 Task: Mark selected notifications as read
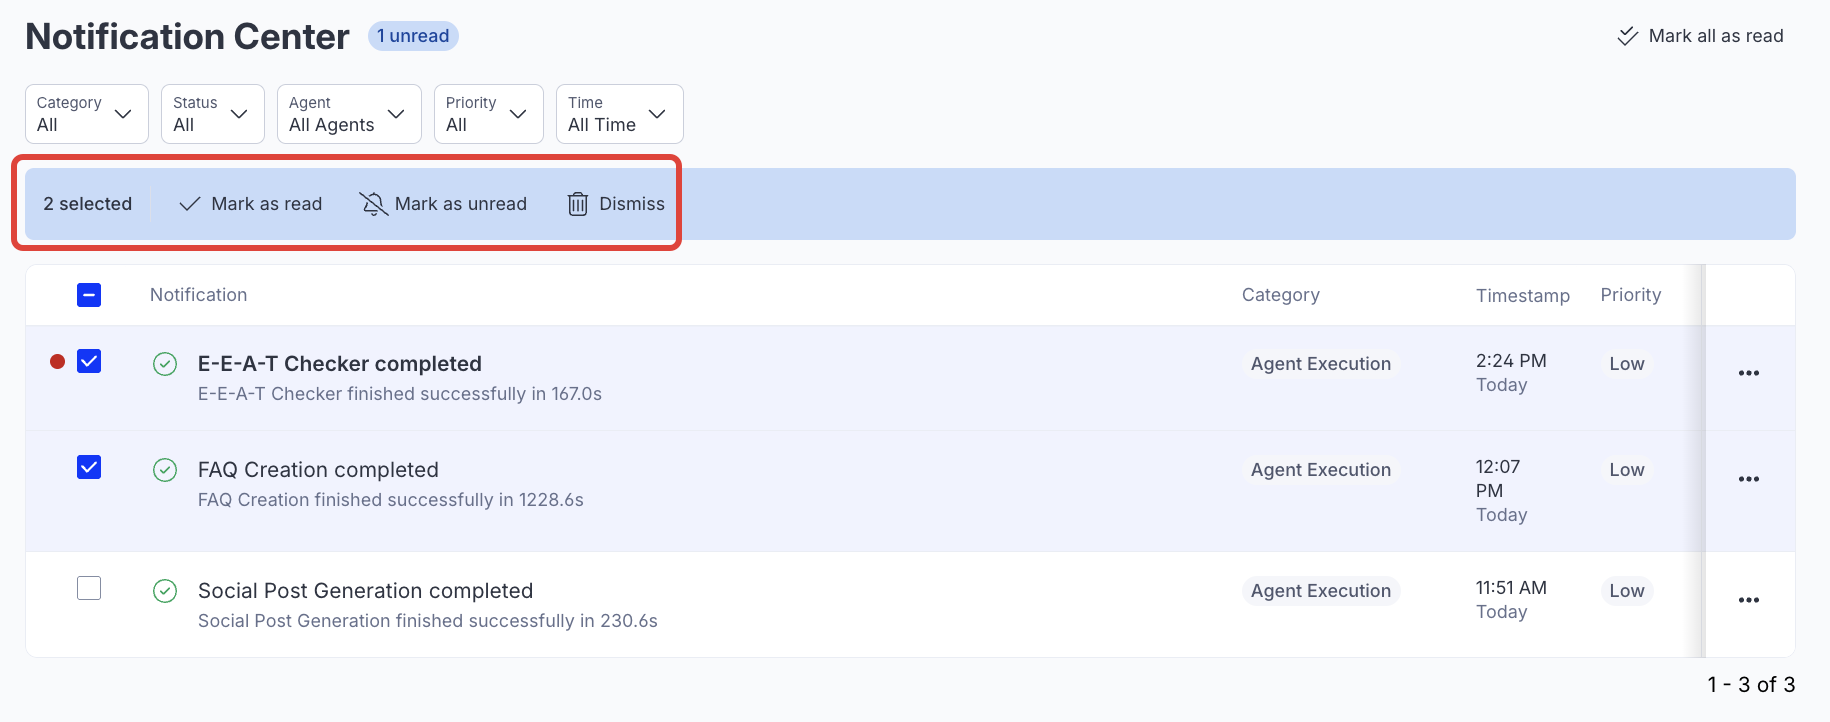(x=250, y=204)
